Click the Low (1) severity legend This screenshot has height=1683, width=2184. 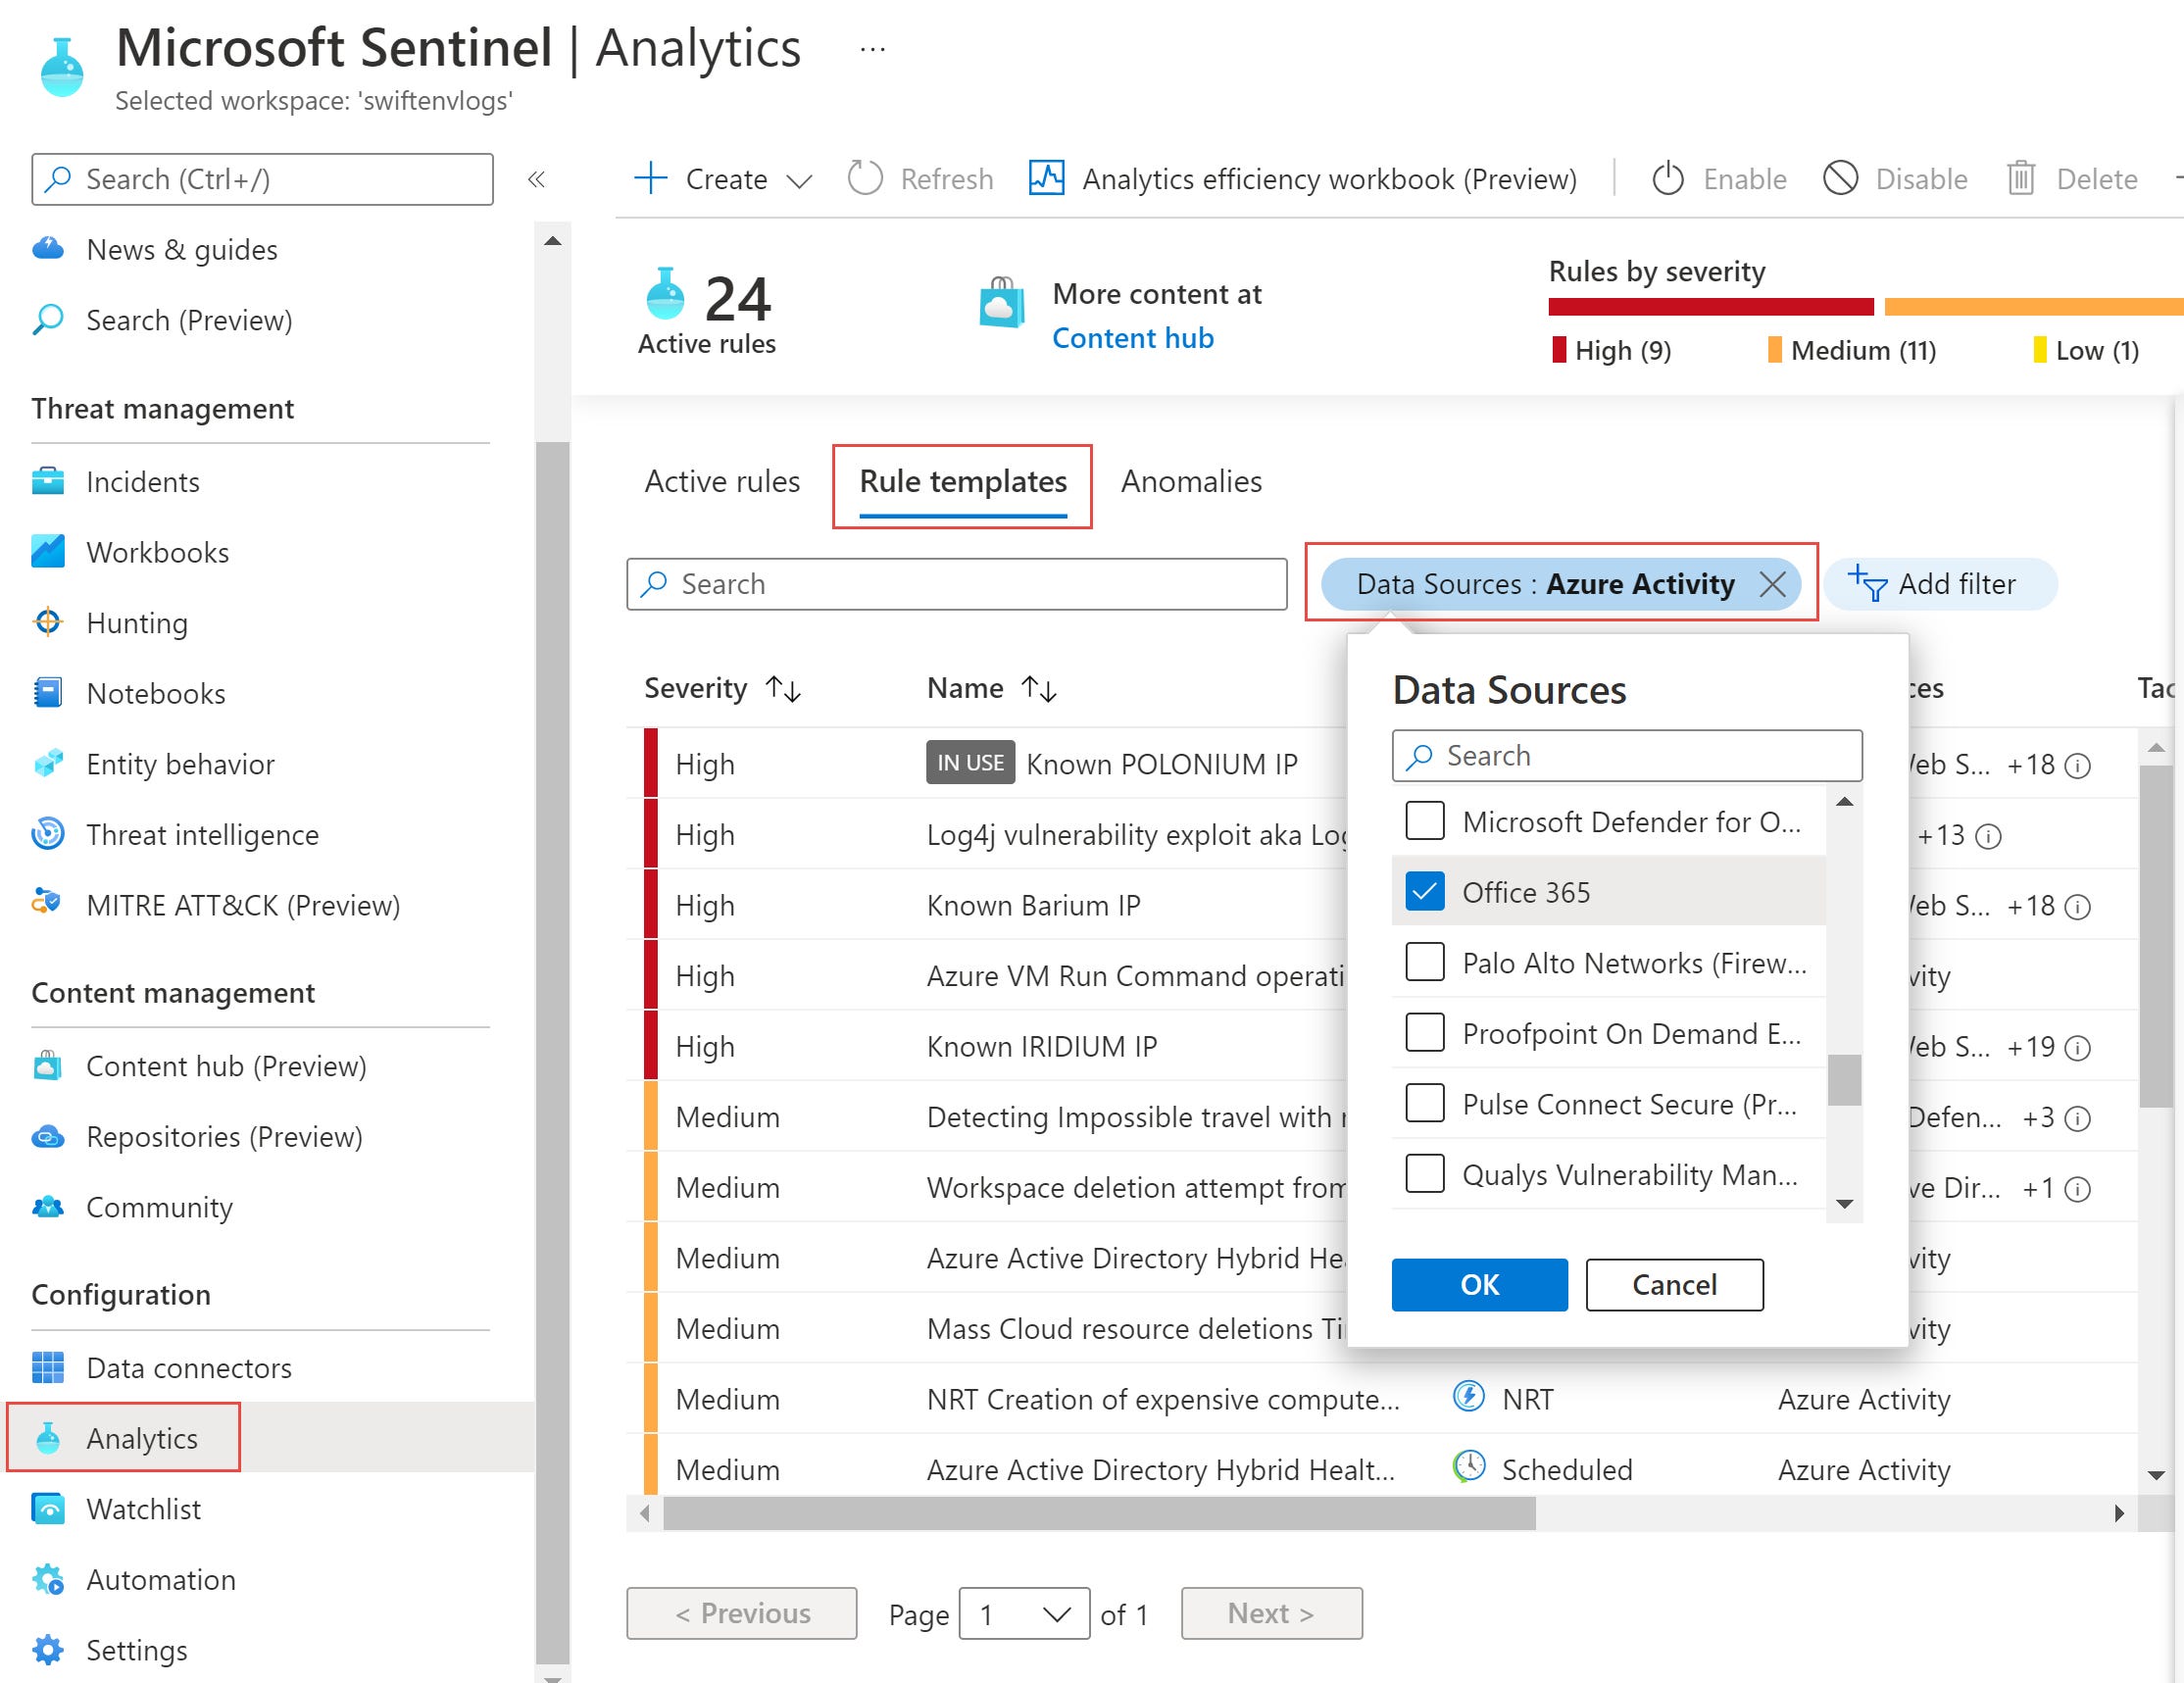2086,350
